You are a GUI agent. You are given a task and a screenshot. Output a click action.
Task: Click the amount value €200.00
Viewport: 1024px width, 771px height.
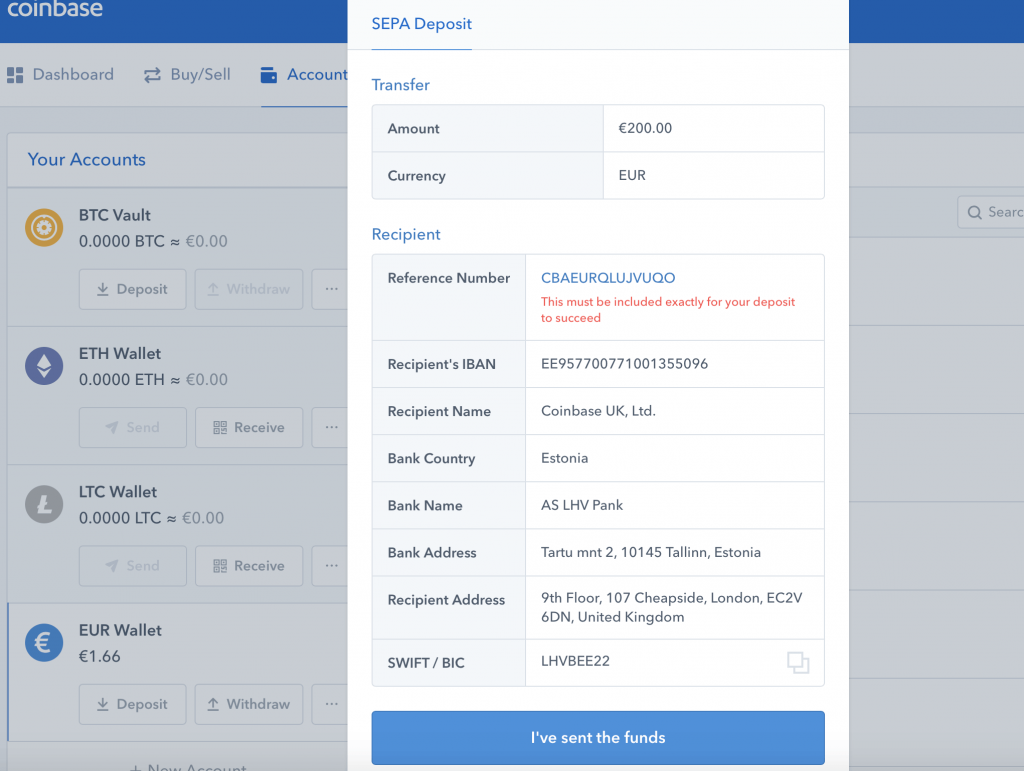click(645, 128)
